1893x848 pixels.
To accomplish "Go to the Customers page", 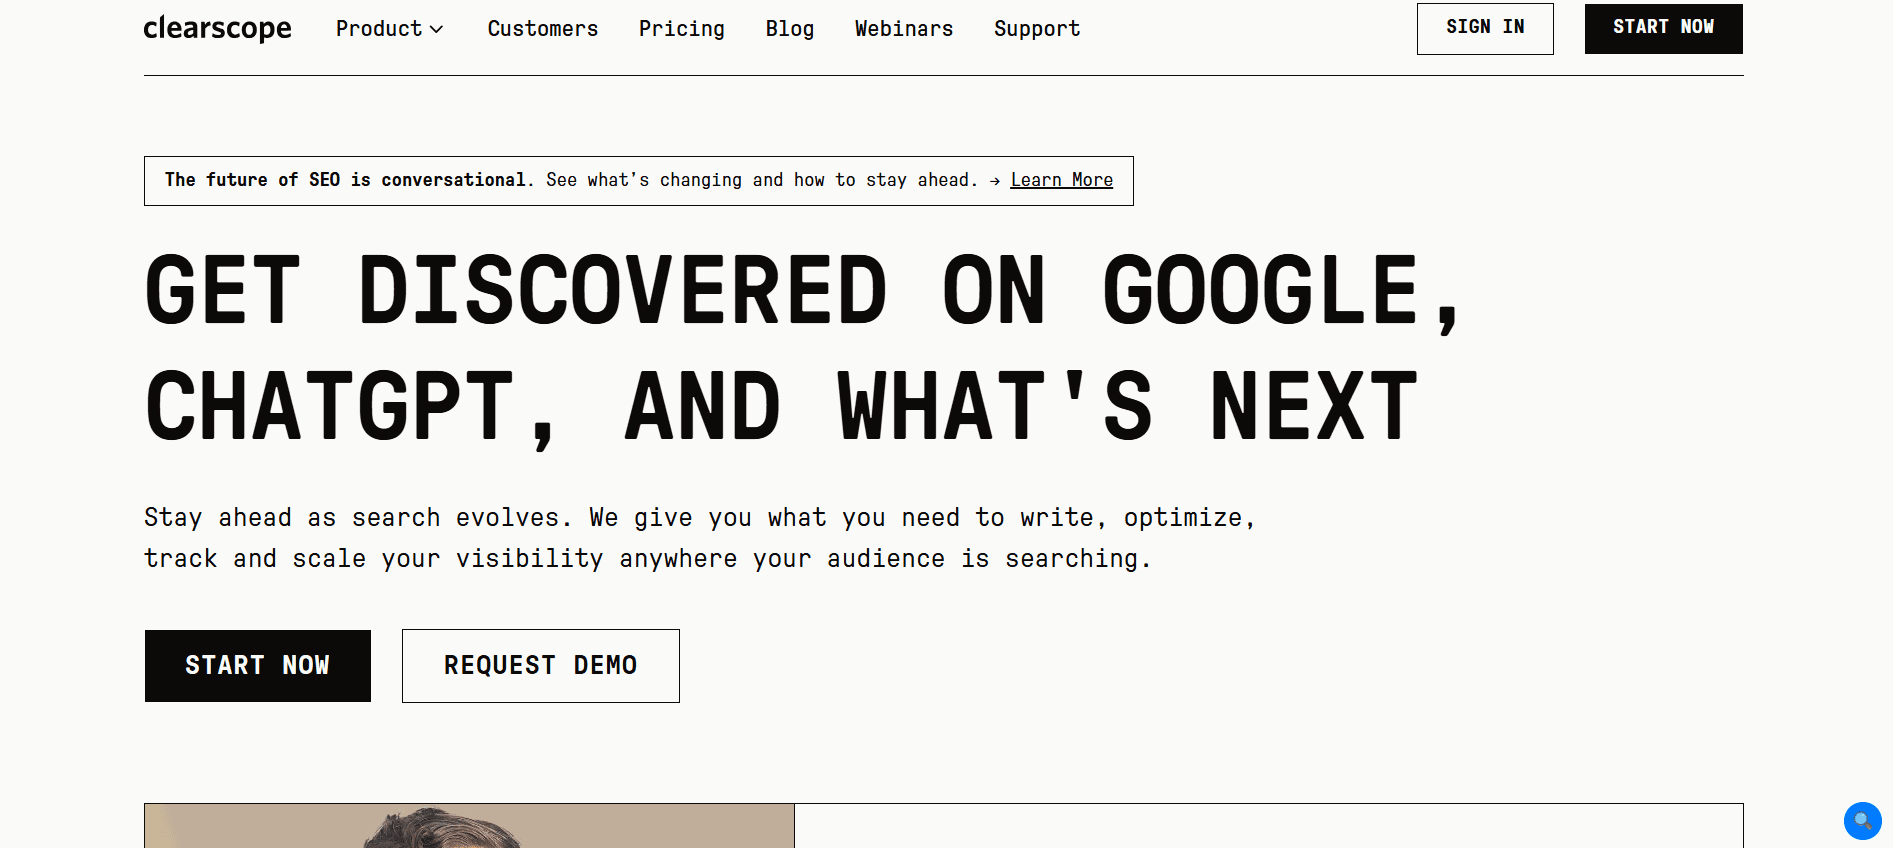I will pyautogui.click(x=542, y=29).
